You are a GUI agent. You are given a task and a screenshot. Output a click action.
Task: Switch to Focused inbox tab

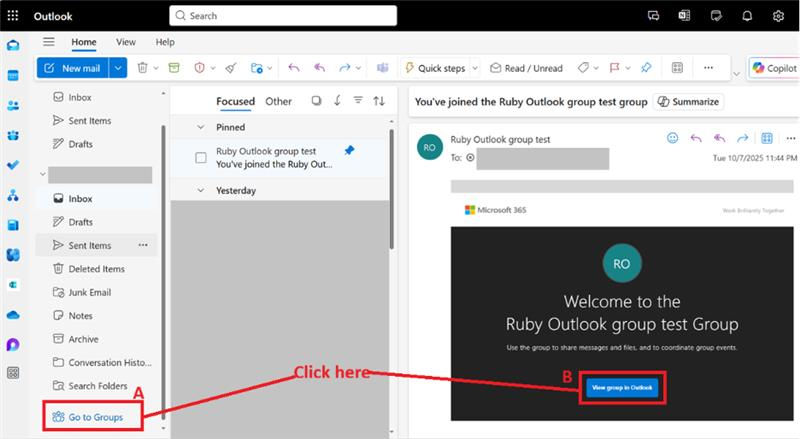[235, 102]
